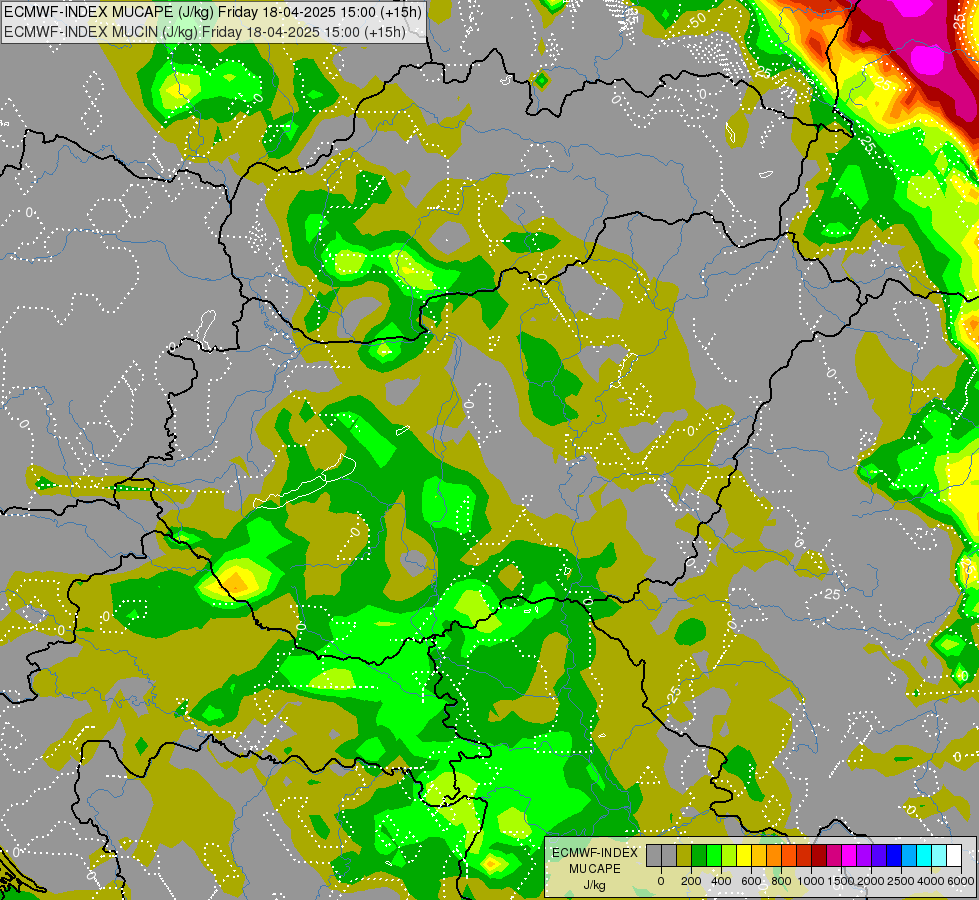Pick the violet swatch right of 2000 tick
Screen dimensions: 979x900
click(x=879, y=856)
